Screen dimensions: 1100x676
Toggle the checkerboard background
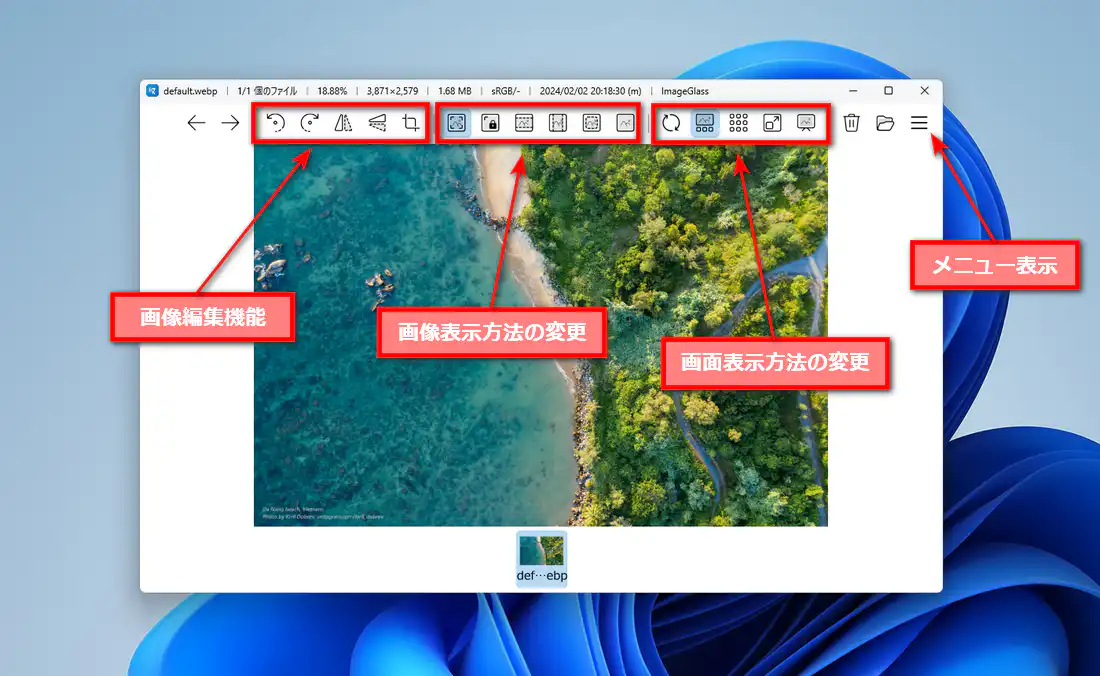point(739,123)
